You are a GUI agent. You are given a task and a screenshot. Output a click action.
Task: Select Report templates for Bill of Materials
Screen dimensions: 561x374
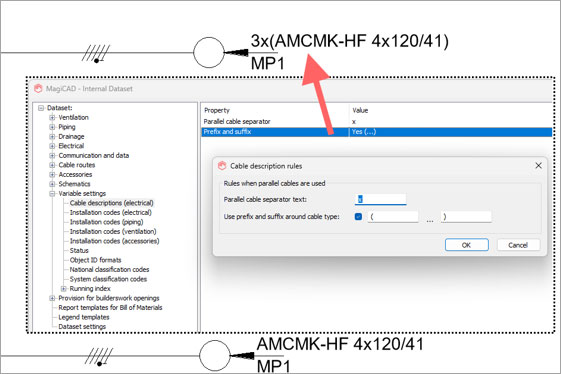coord(110,307)
